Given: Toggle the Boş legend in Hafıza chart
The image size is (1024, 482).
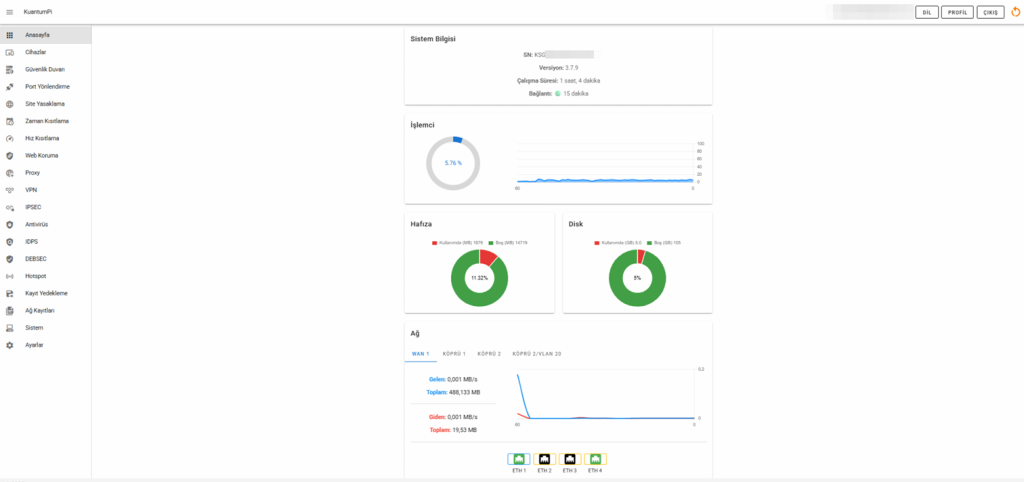Looking at the screenshot, I should (x=508, y=242).
